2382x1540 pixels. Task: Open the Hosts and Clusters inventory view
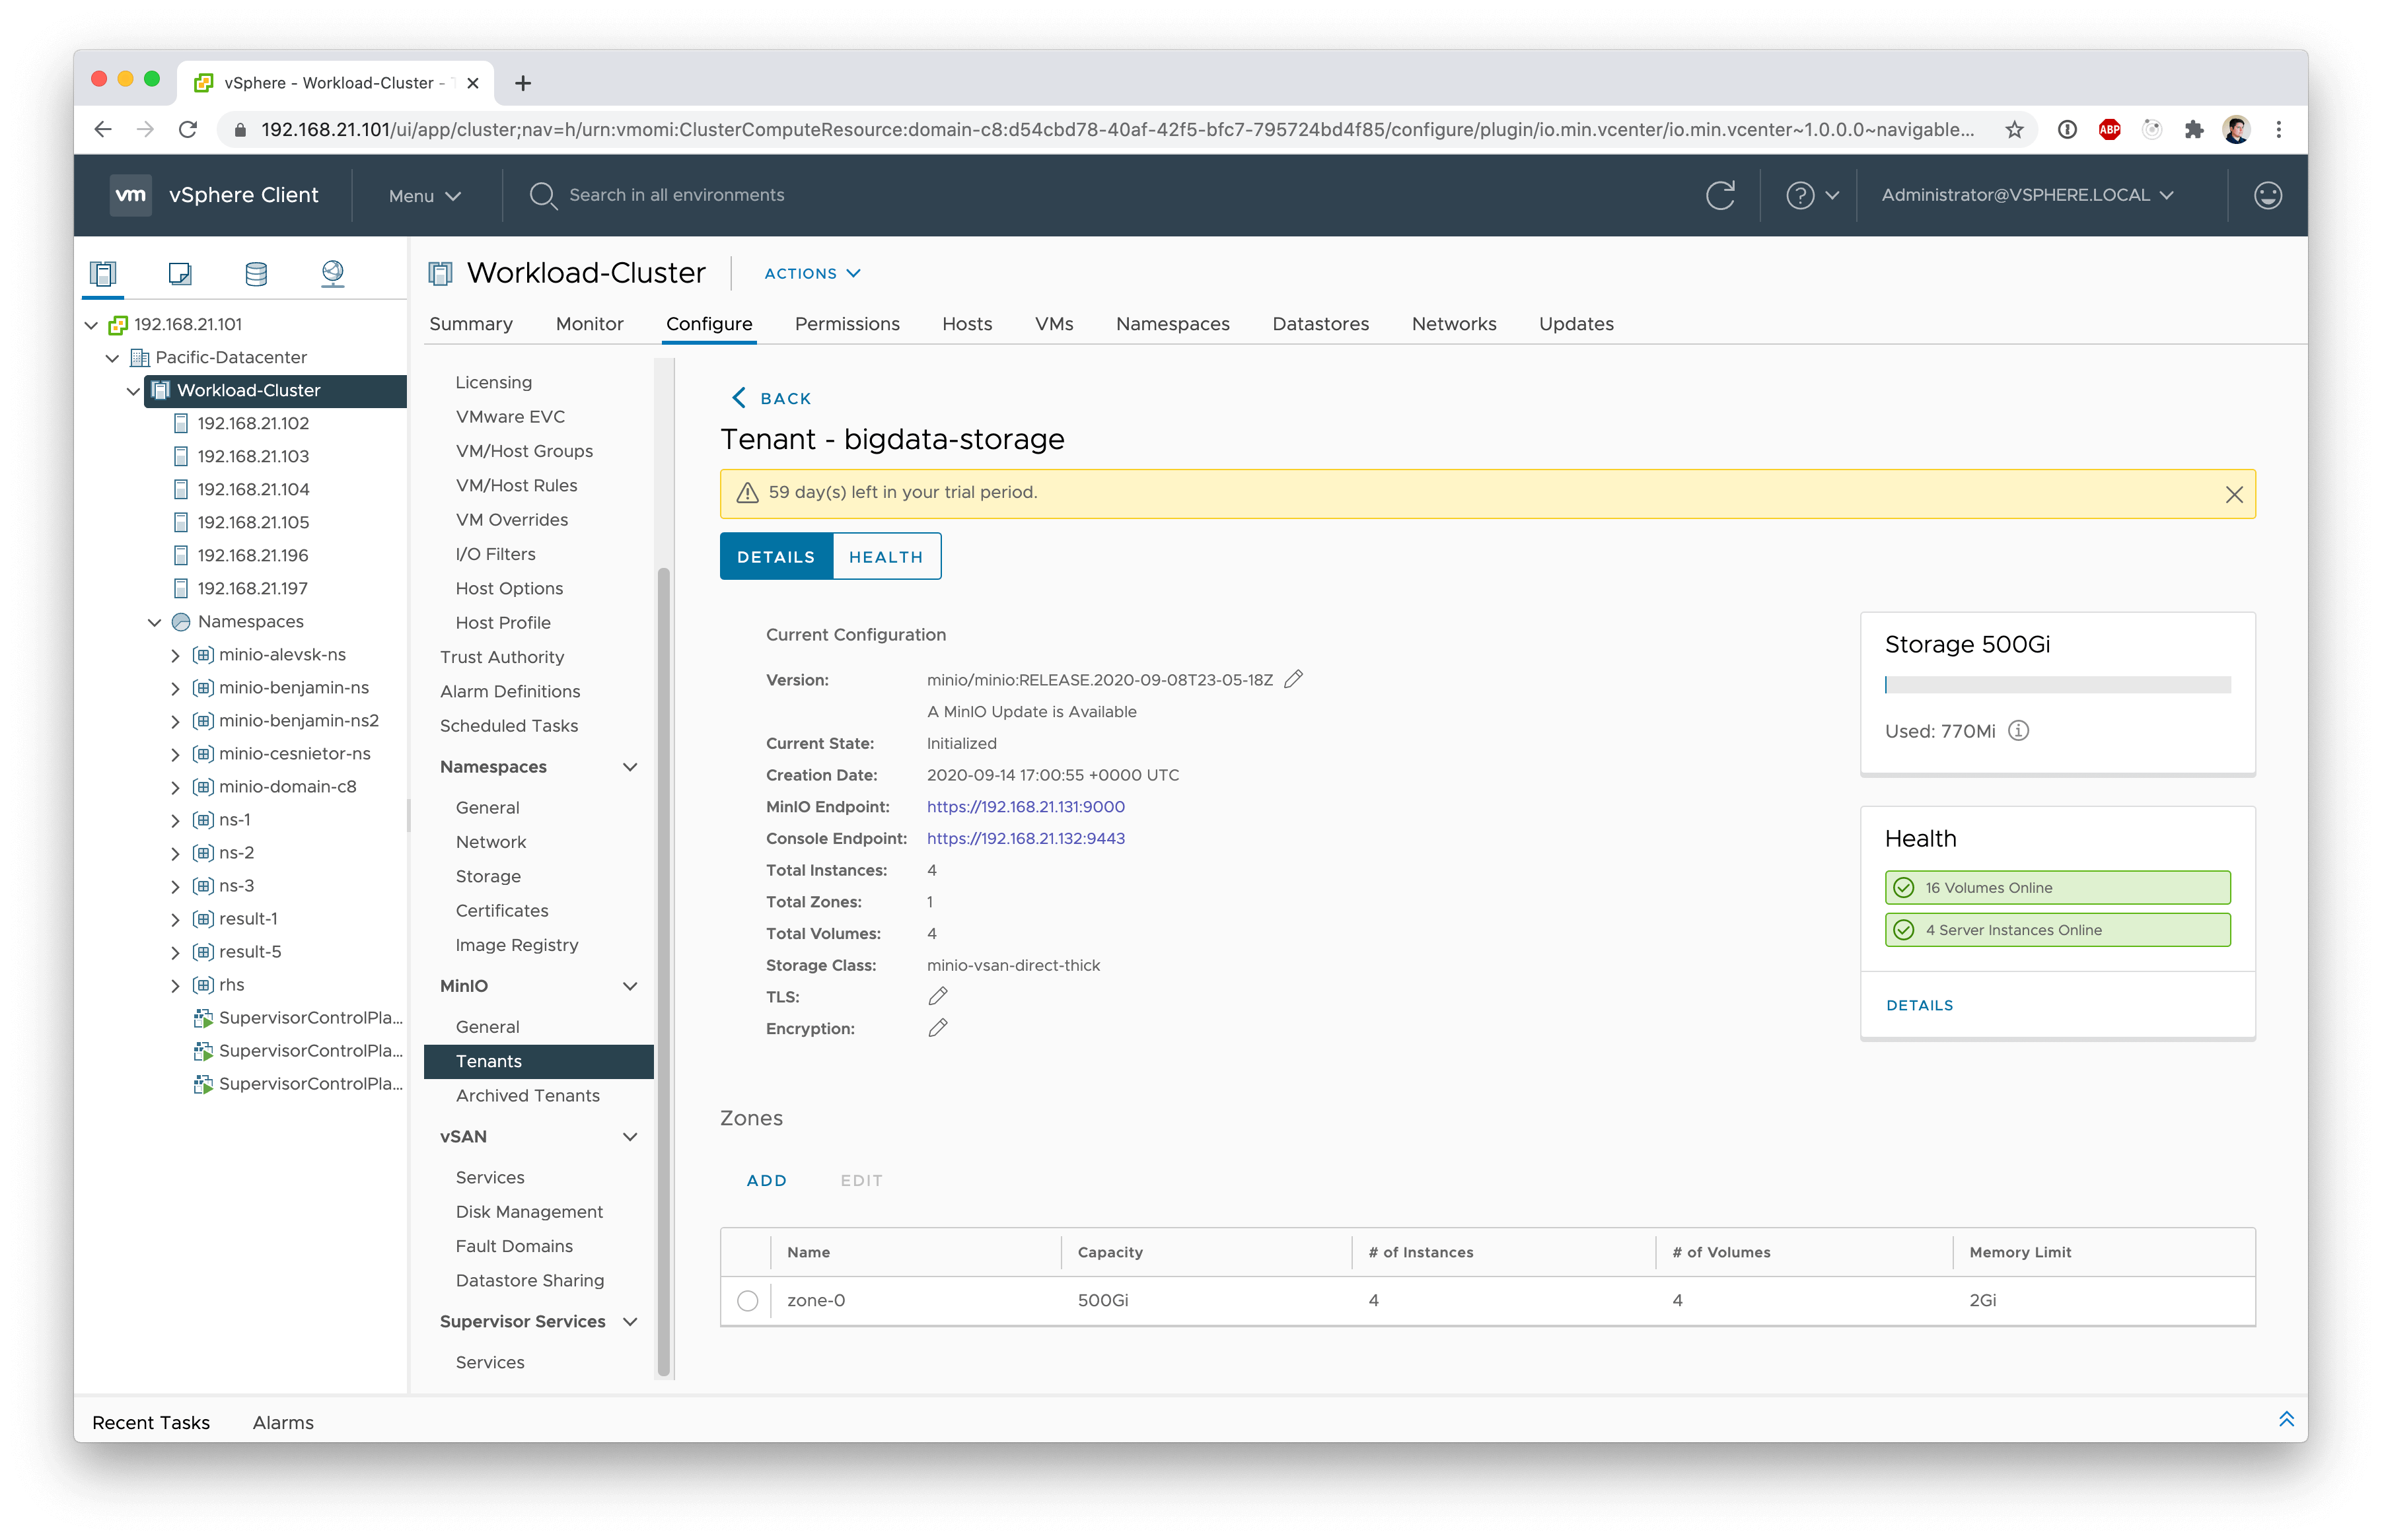pyautogui.click(x=103, y=273)
